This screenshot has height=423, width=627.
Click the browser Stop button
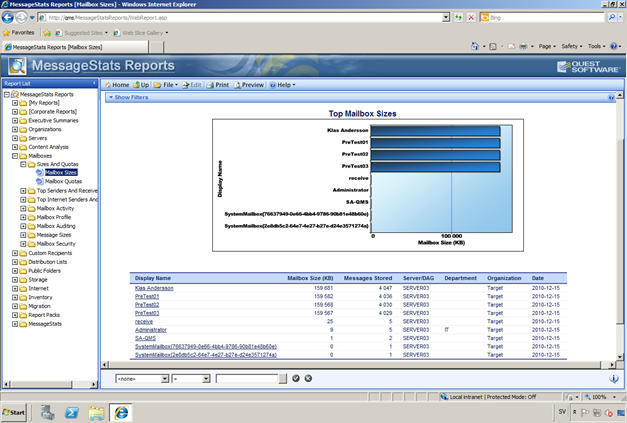471,18
